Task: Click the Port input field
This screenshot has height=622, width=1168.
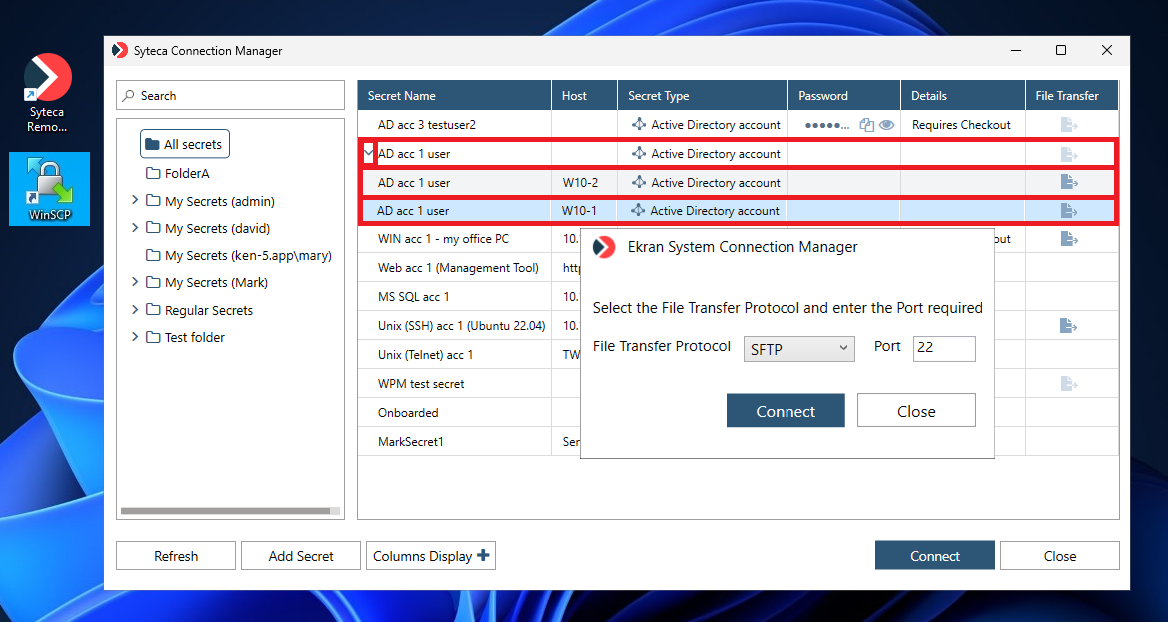Action: (943, 348)
